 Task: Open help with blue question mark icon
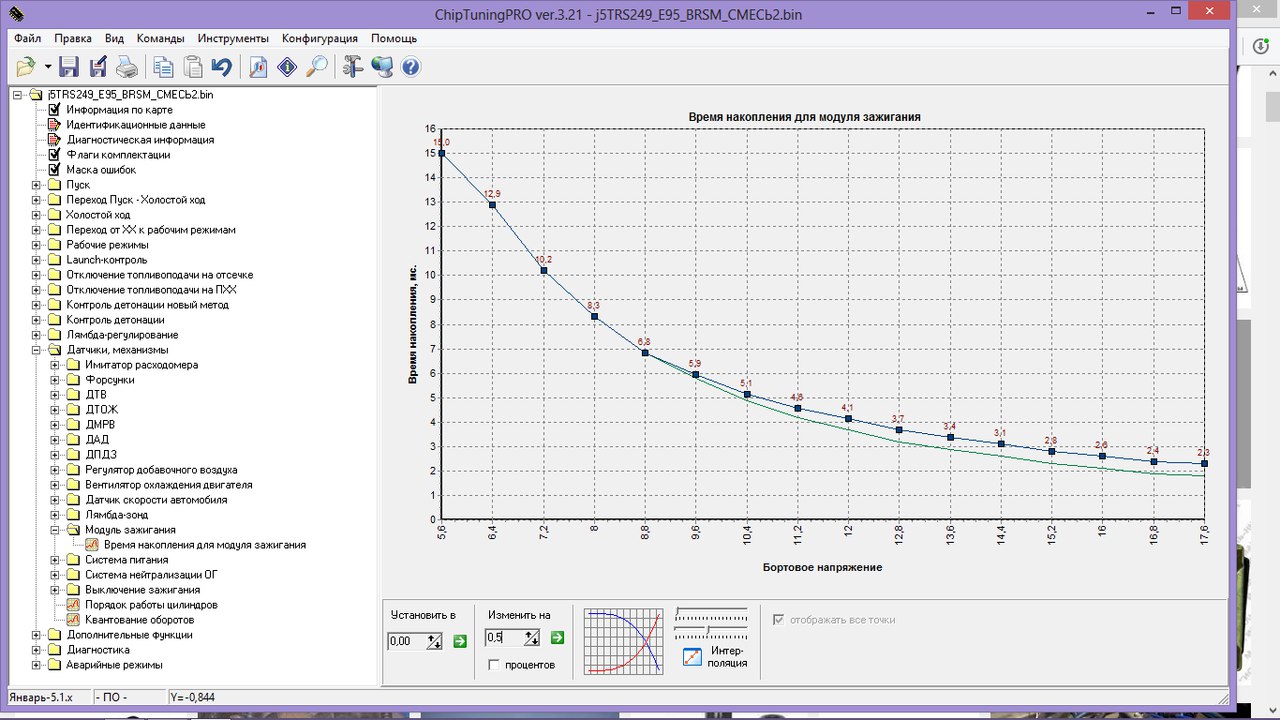[x=410, y=67]
